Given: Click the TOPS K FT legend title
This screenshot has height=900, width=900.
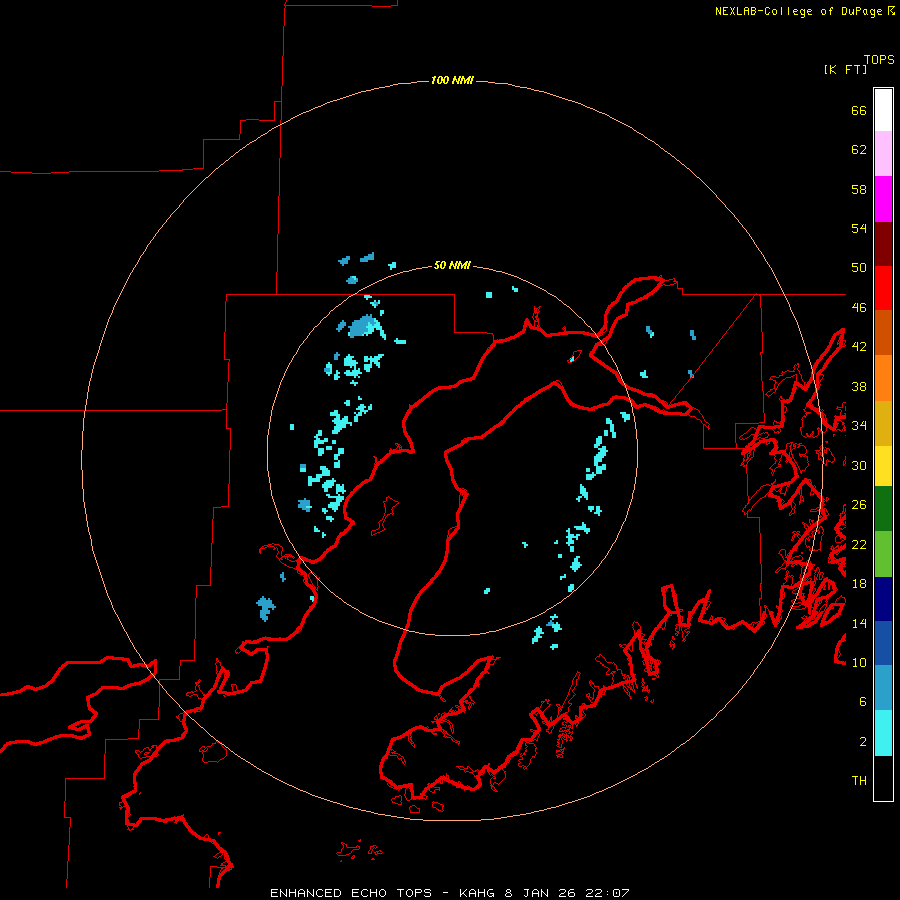Looking at the screenshot, I should point(859,64).
